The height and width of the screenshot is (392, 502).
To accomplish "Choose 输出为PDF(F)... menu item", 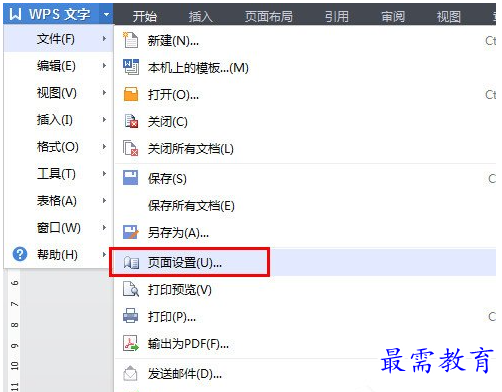I will (x=305, y=343).
